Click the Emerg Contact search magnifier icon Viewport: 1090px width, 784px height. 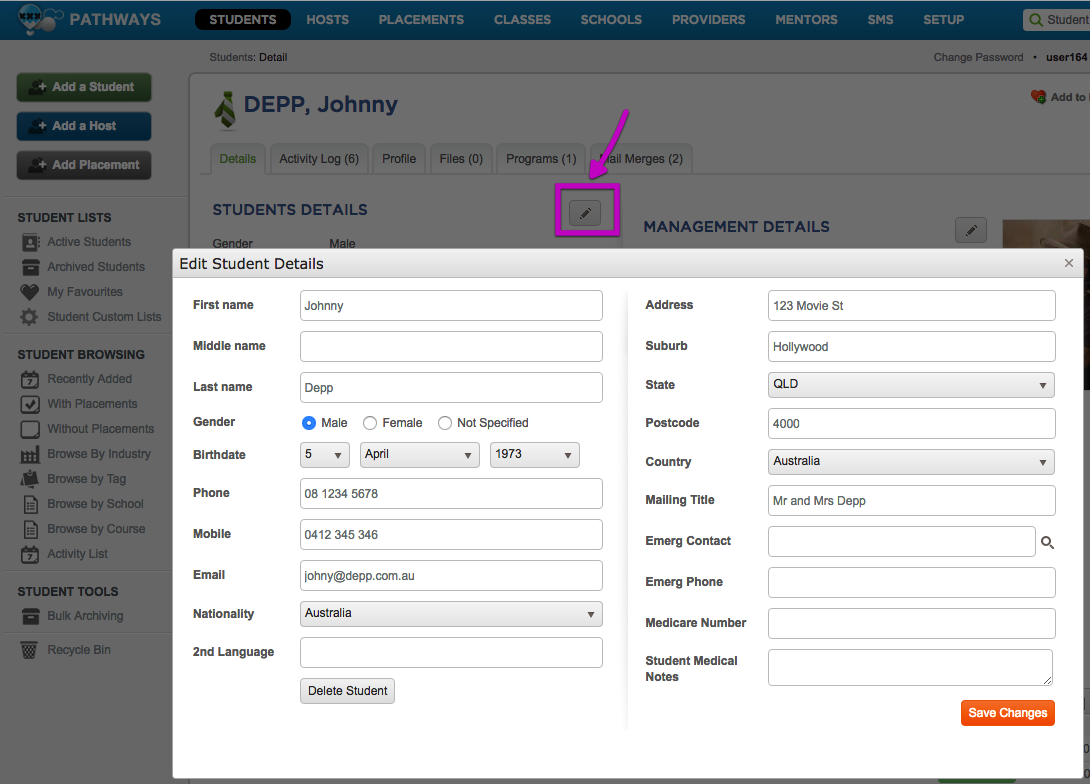[1047, 542]
